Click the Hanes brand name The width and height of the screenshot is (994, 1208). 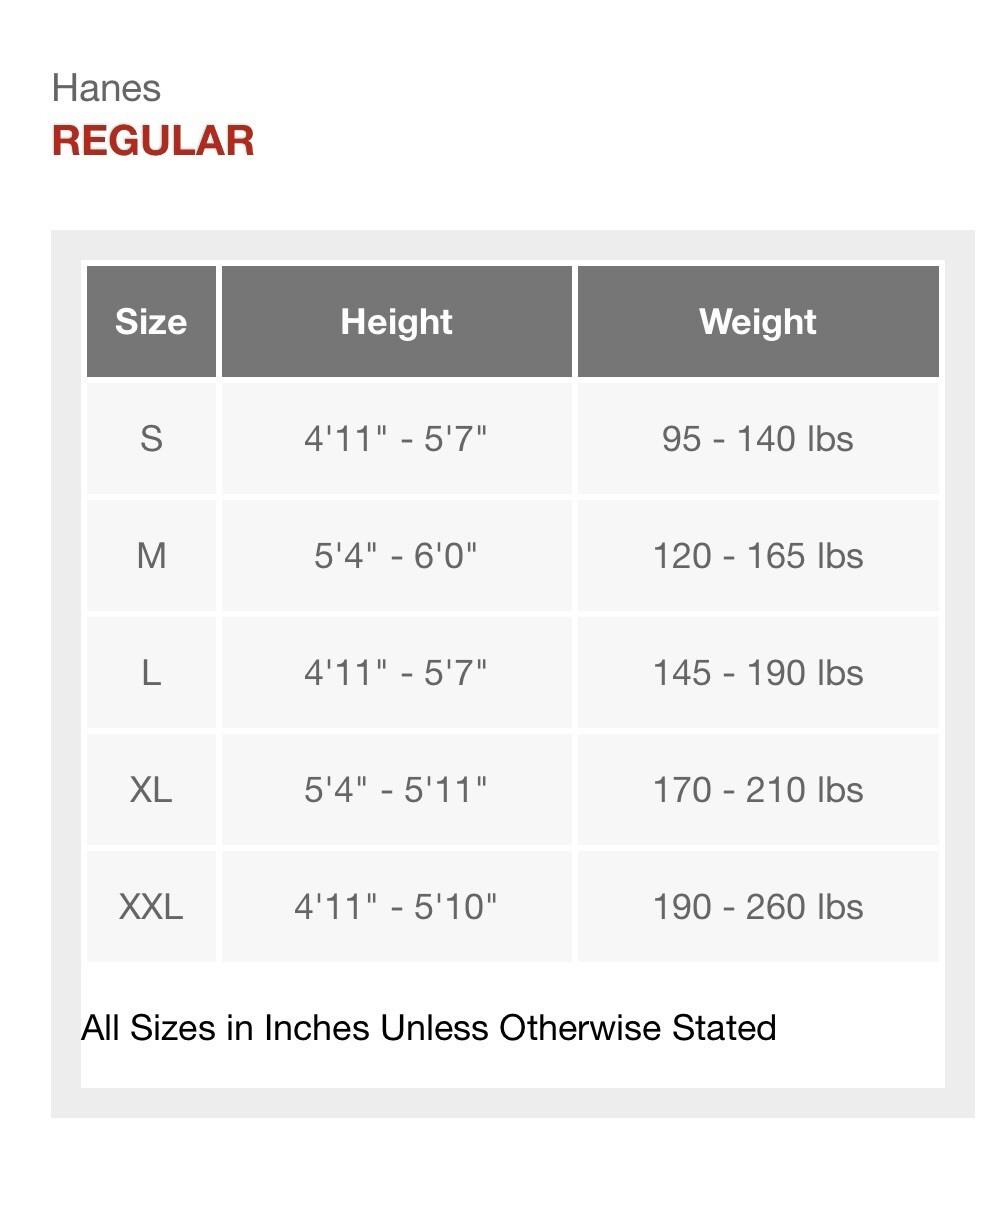106,88
